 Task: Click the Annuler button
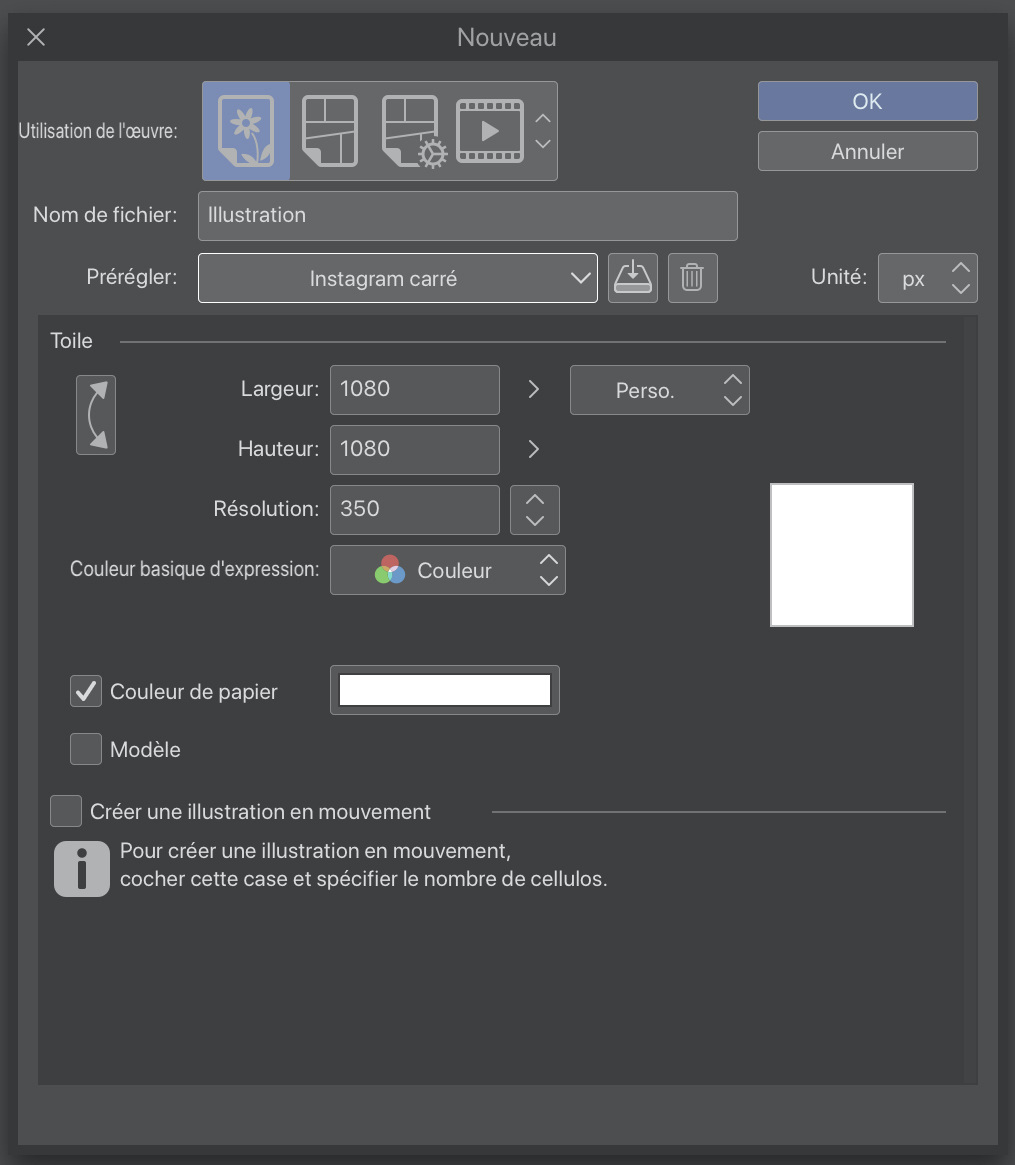tap(867, 152)
